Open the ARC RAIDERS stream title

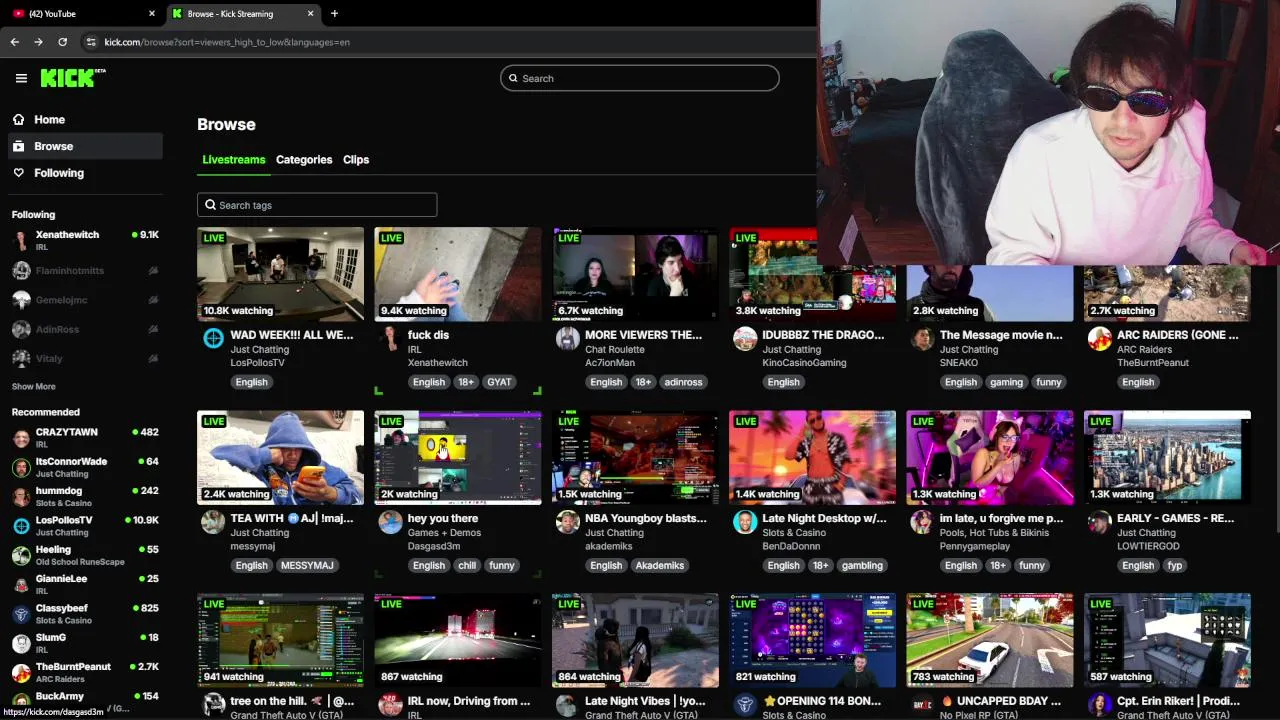[1177, 335]
